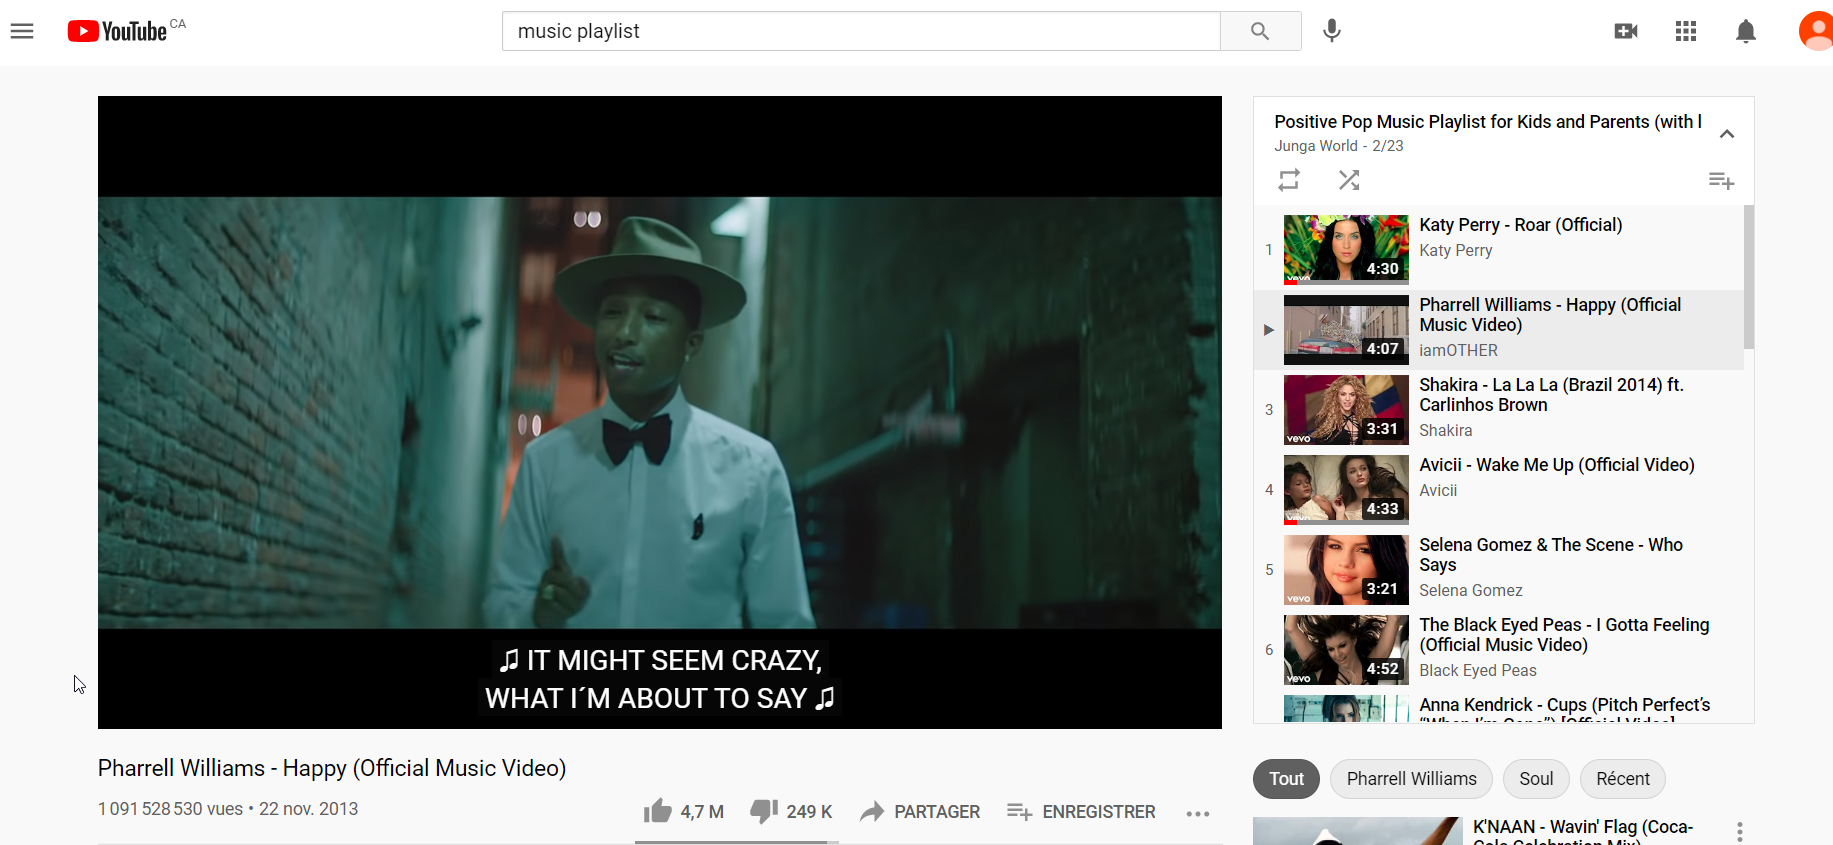The height and width of the screenshot is (845, 1833).
Task: Open 'Shakira - La La La (Brazil 2014)' title
Action: (1551, 395)
